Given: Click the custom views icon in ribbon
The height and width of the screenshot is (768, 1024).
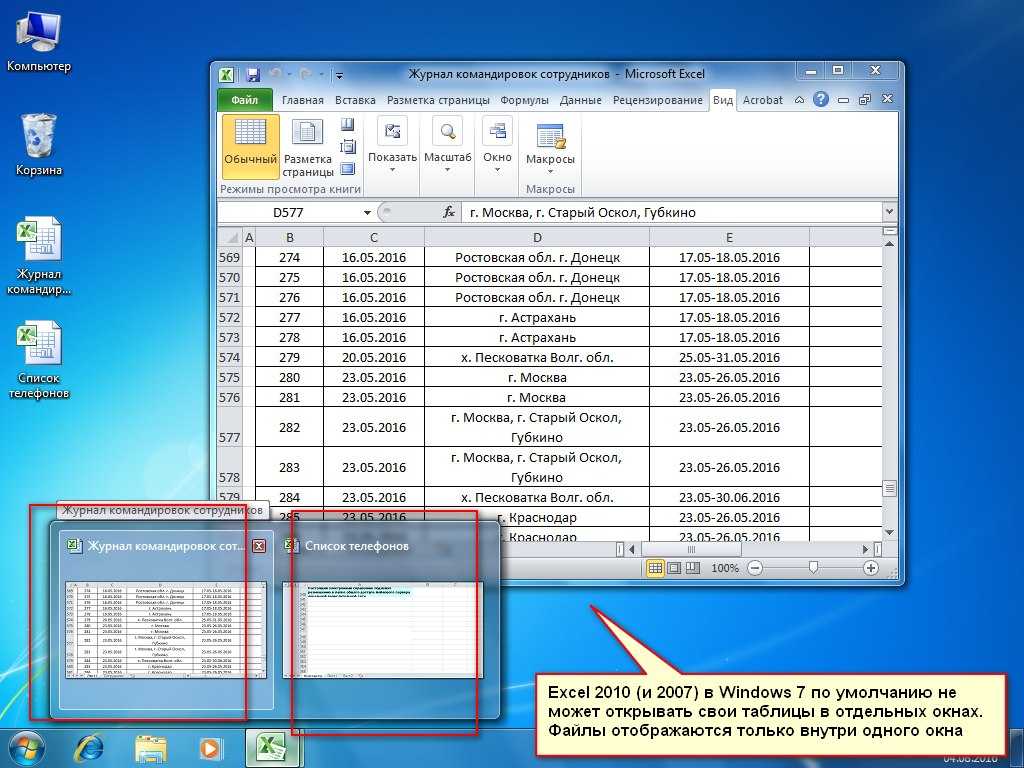Looking at the screenshot, I should pos(347,146).
